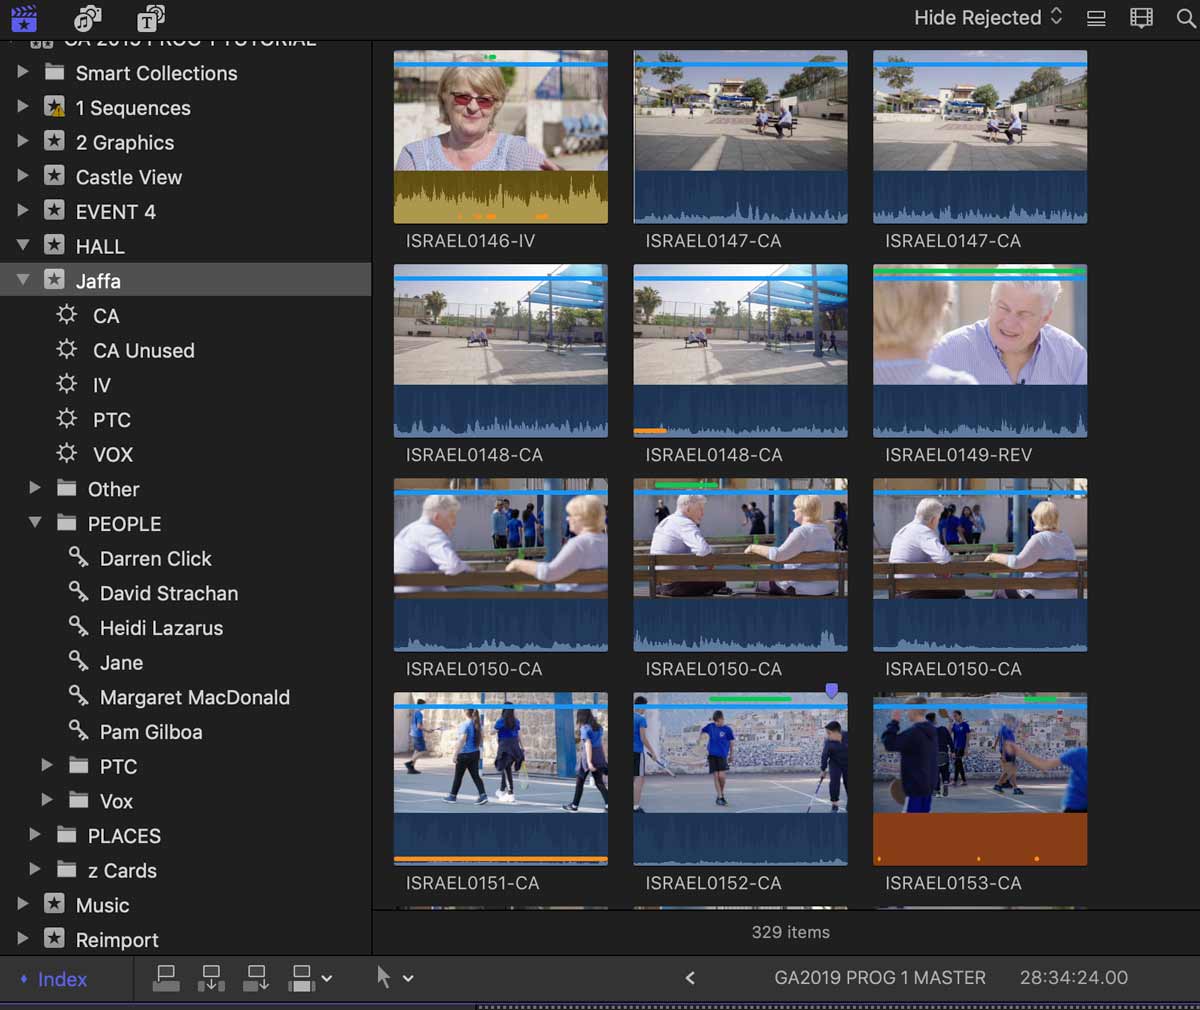Select the ISRAEL0149-REV clip thumbnail
Screen dimensions: 1200x1010
980,351
